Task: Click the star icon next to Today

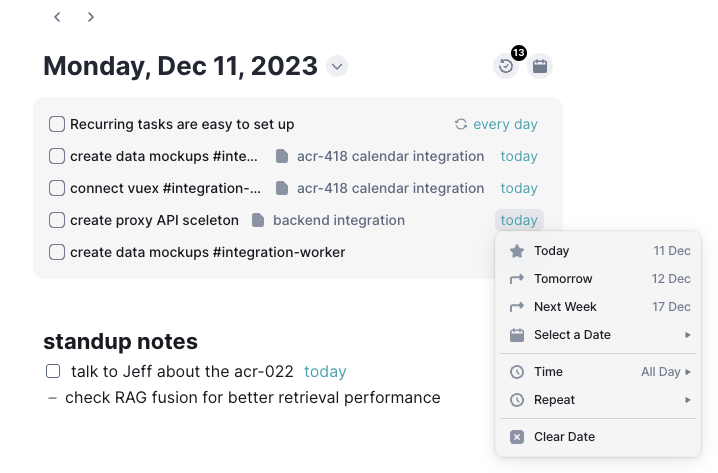Action: 517,251
